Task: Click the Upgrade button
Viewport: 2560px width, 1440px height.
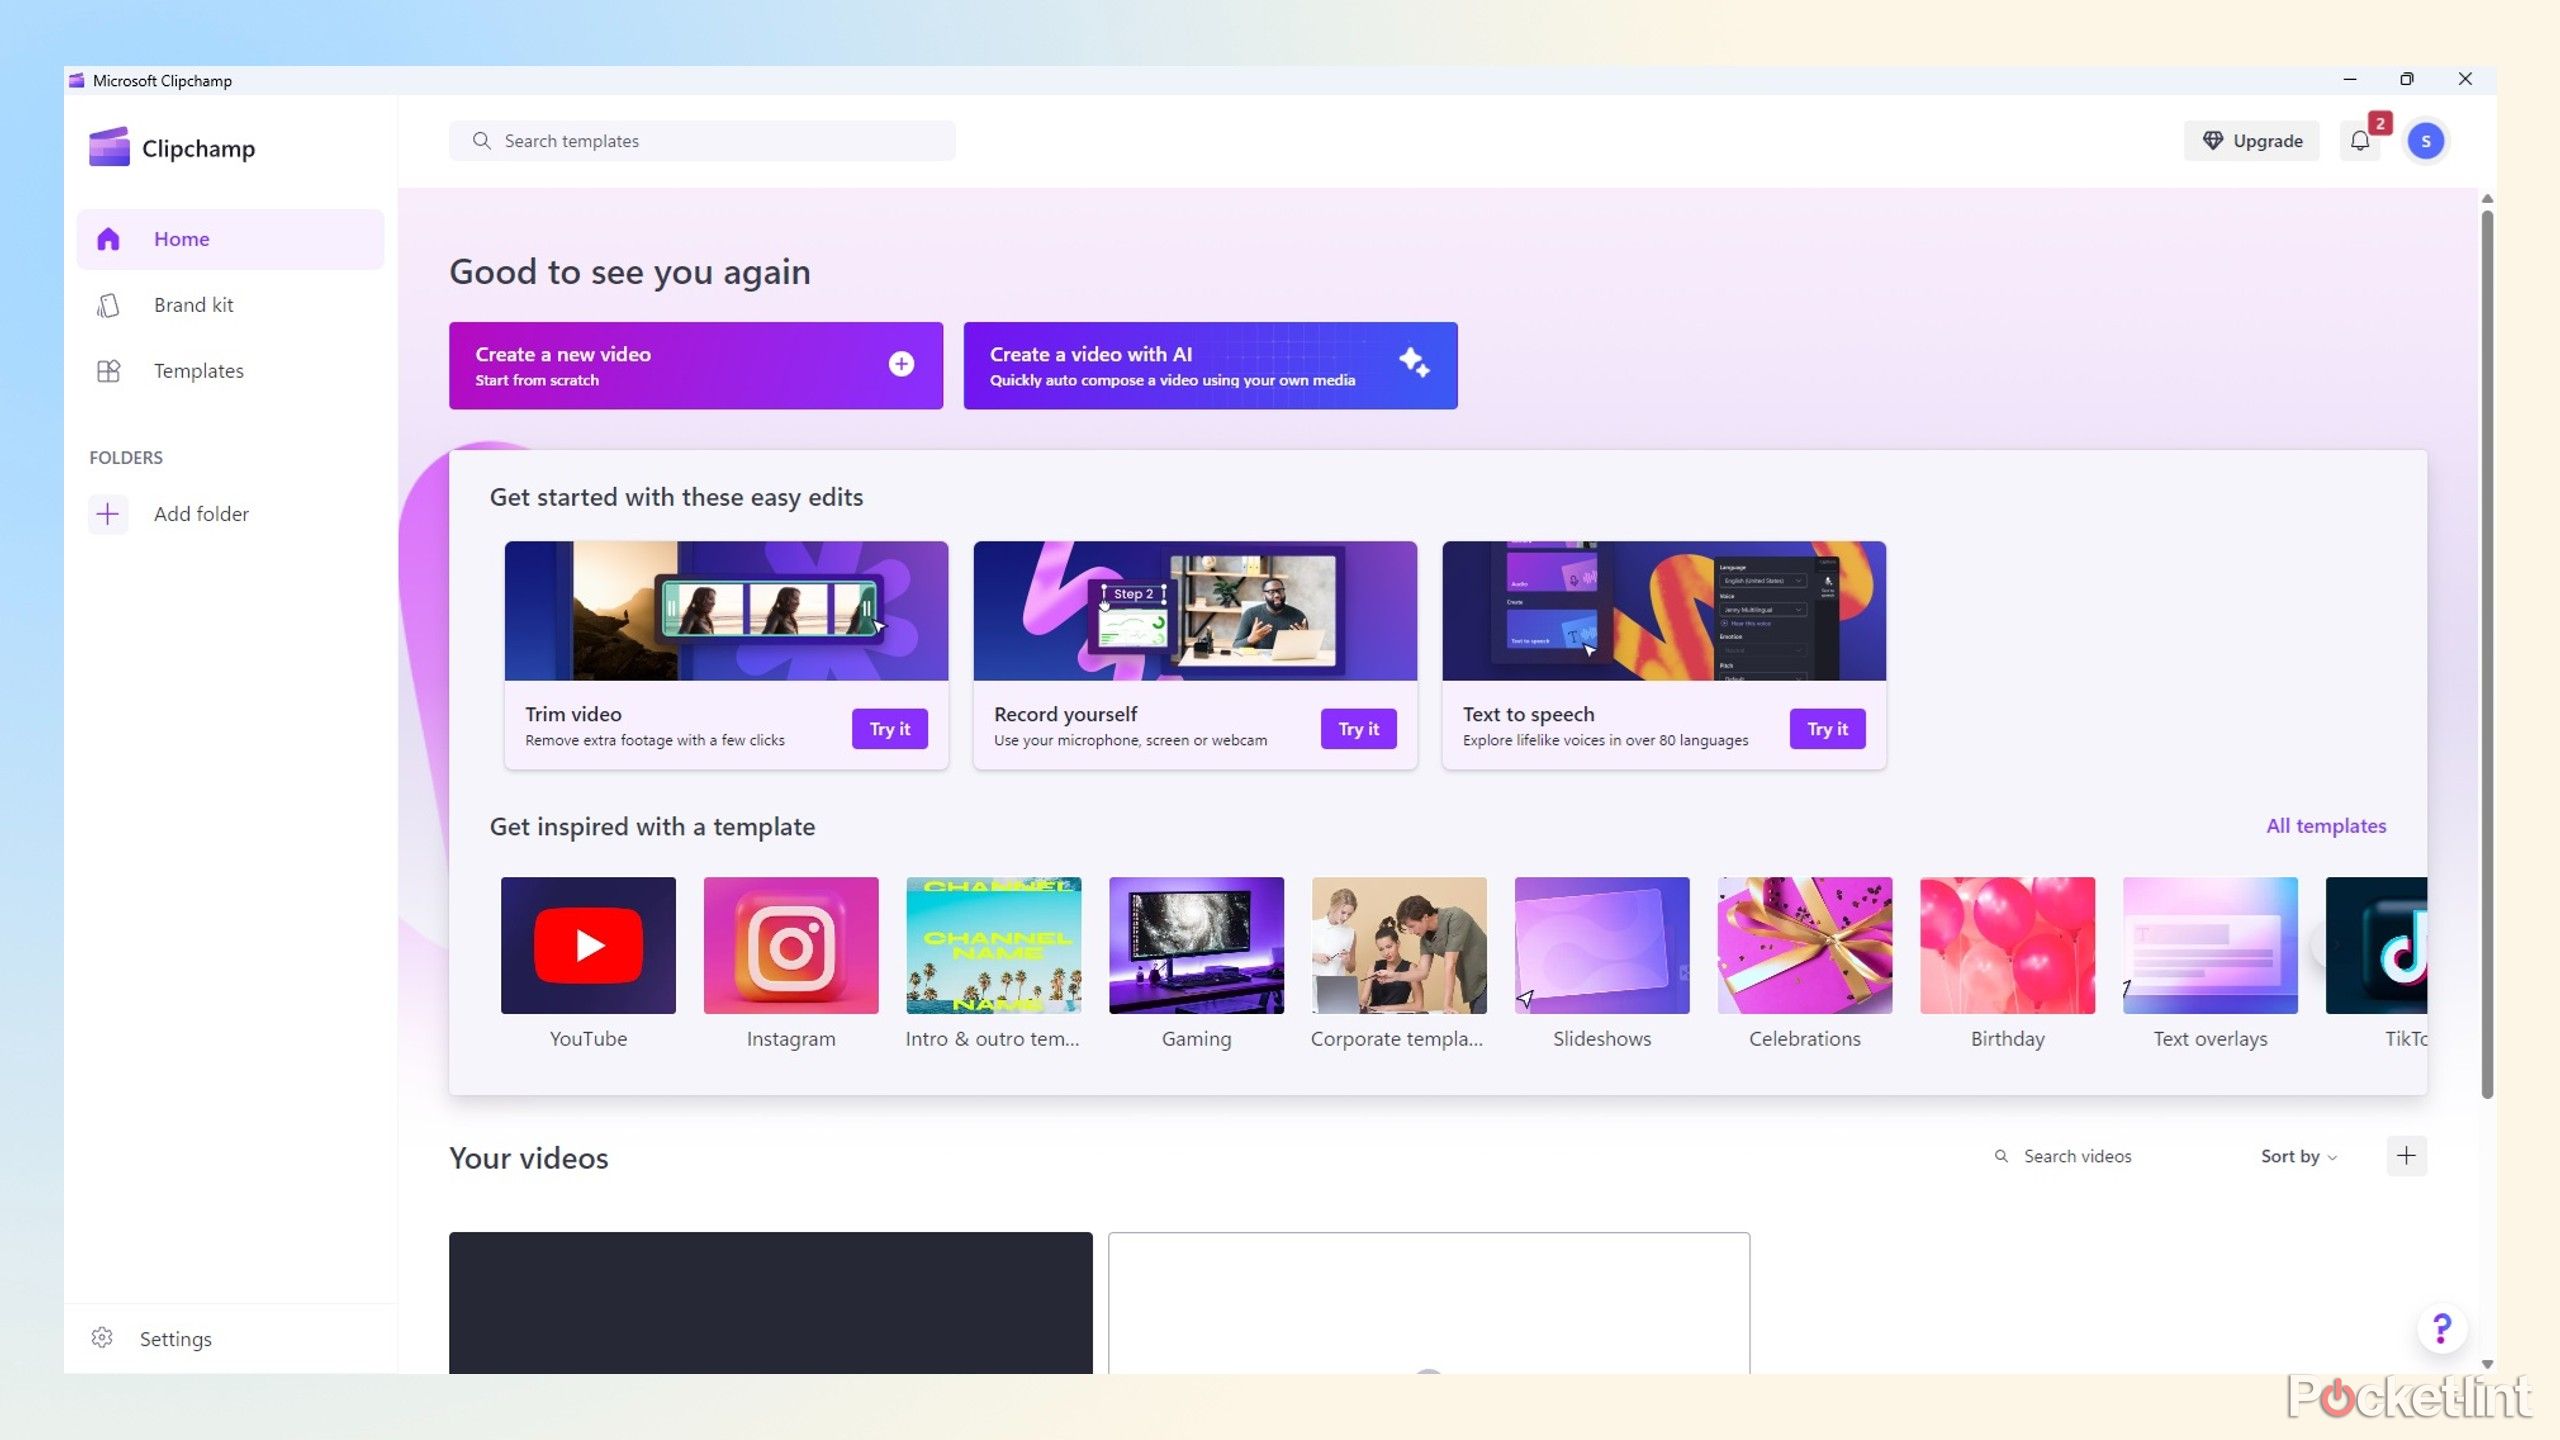Action: point(2252,141)
